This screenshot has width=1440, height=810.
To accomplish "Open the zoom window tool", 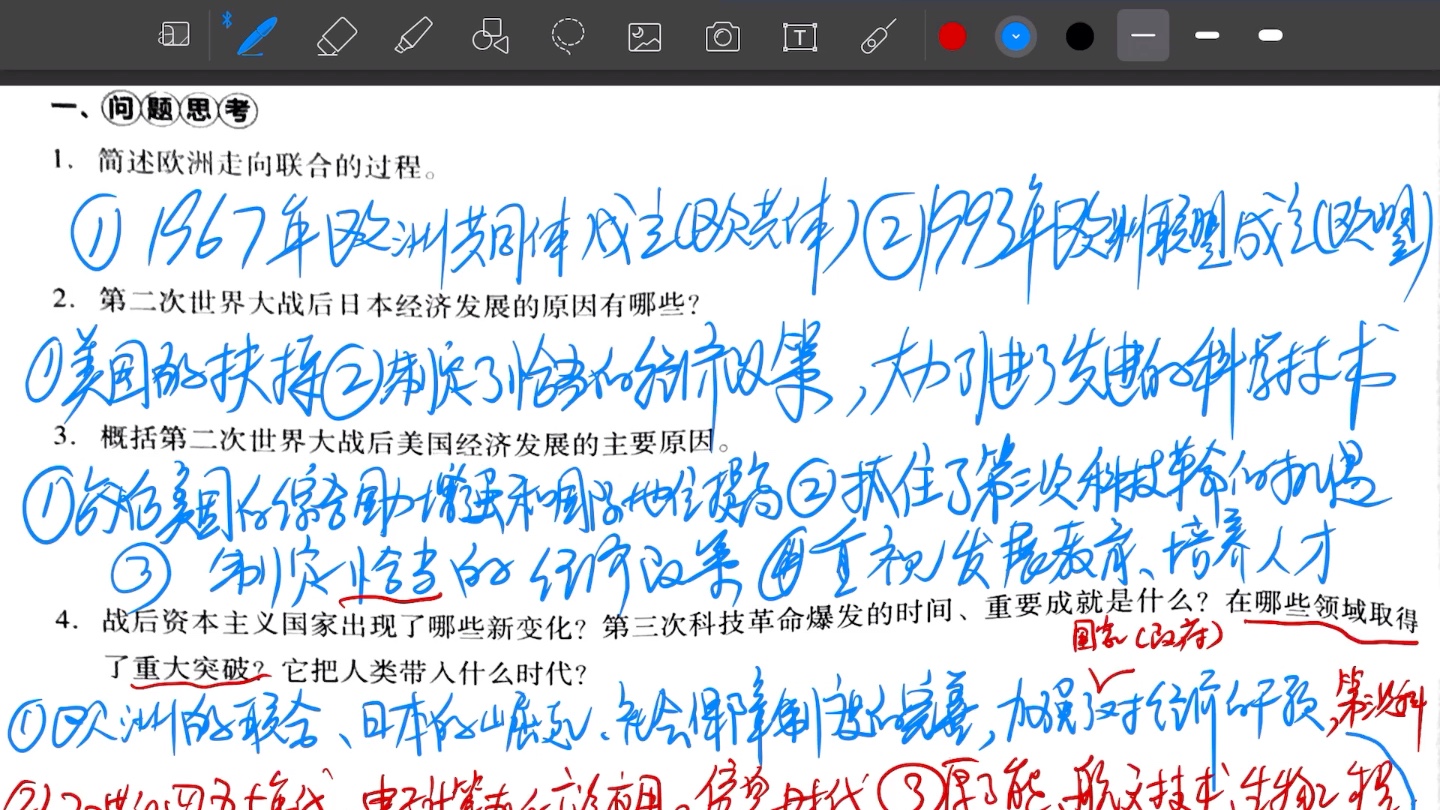I will coord(174,36).
